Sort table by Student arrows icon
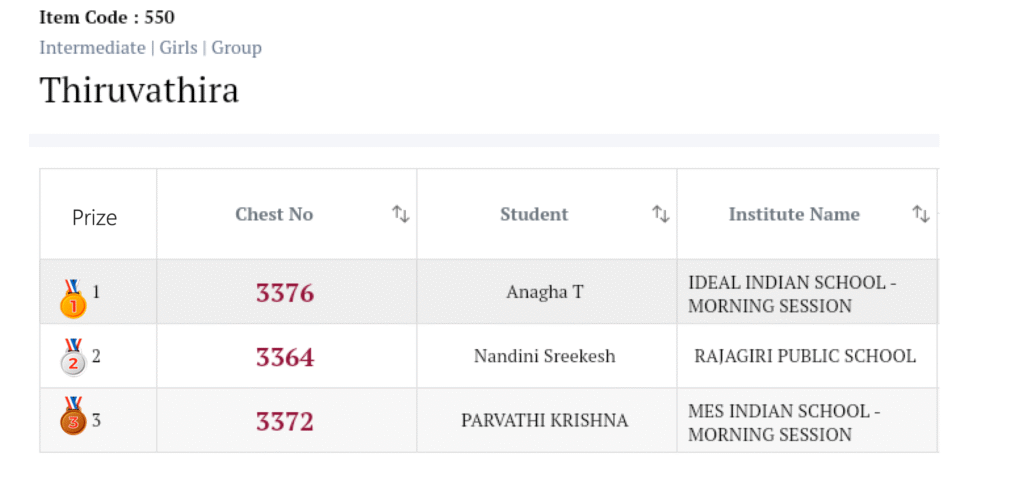The width and height of the screenshot is (1024, 489). click(x=660, y=214)
